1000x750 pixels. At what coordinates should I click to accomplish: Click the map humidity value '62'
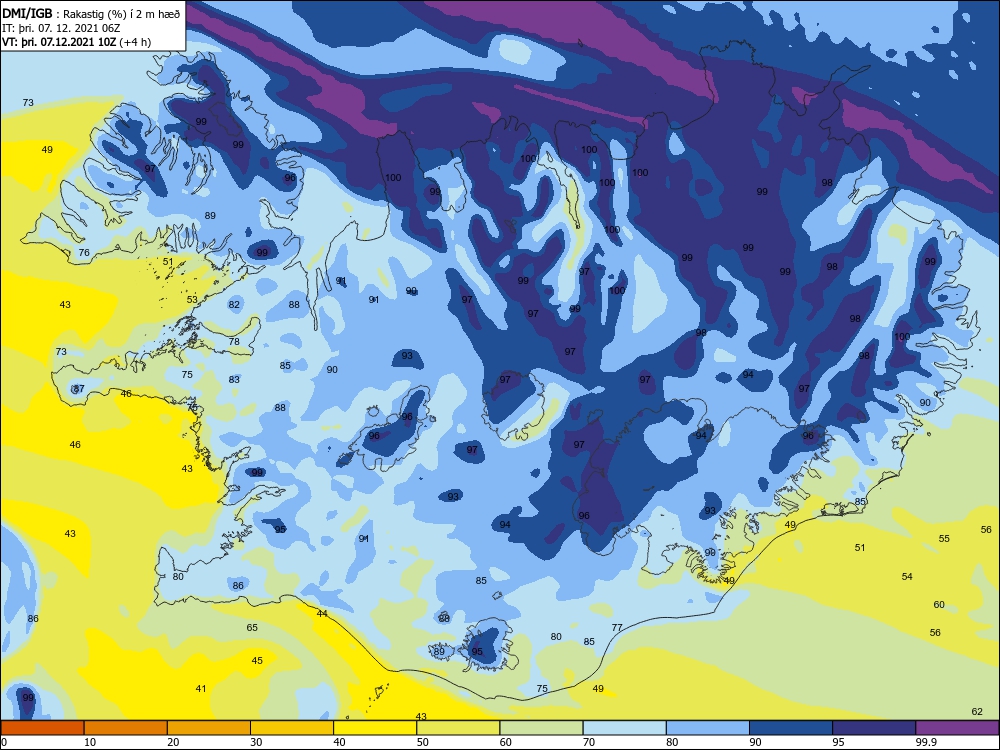[x=977, y=711]
